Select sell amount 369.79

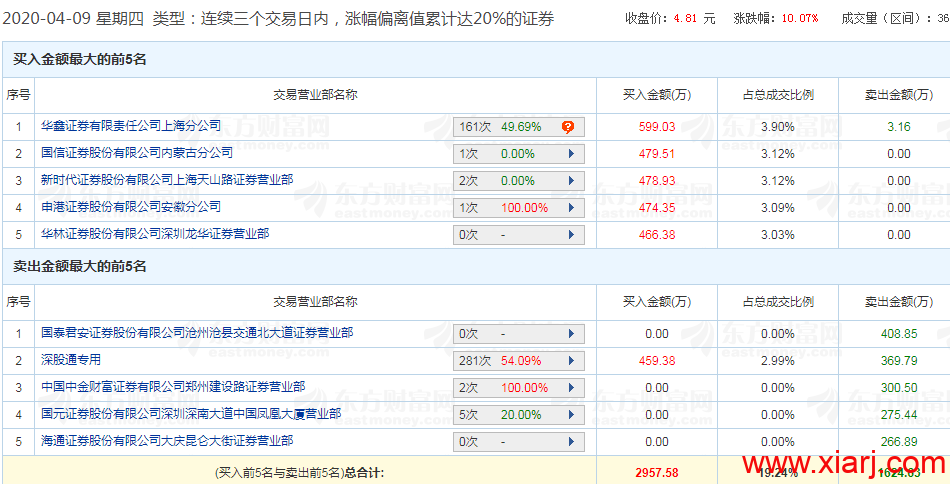(899, 361)
